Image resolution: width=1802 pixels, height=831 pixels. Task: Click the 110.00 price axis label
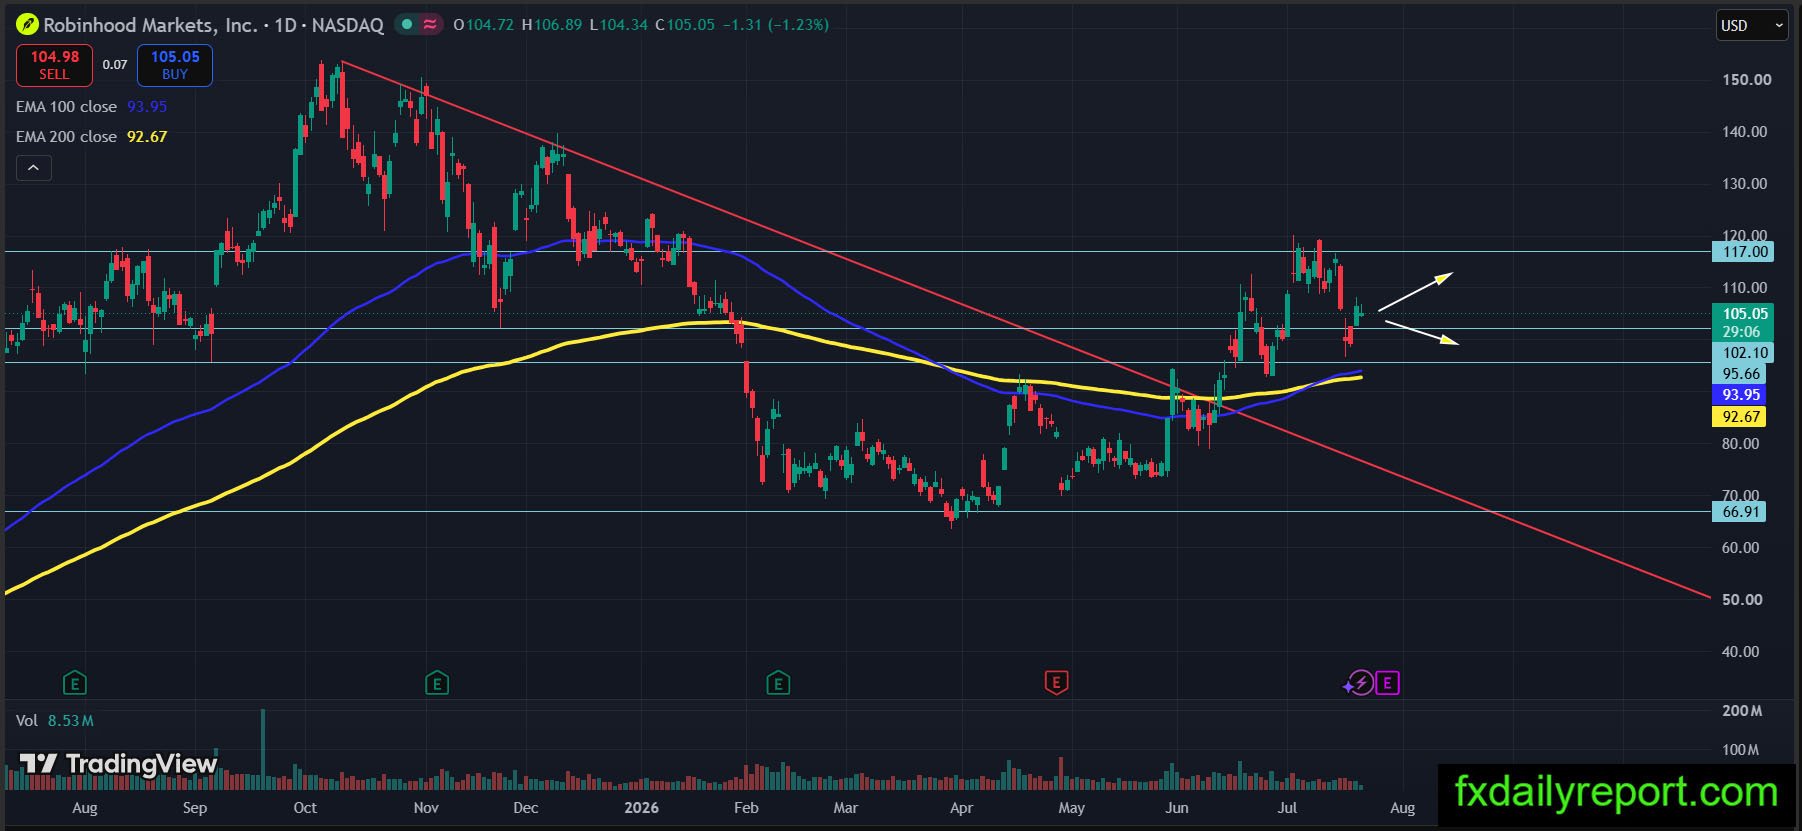(1746, 288)
